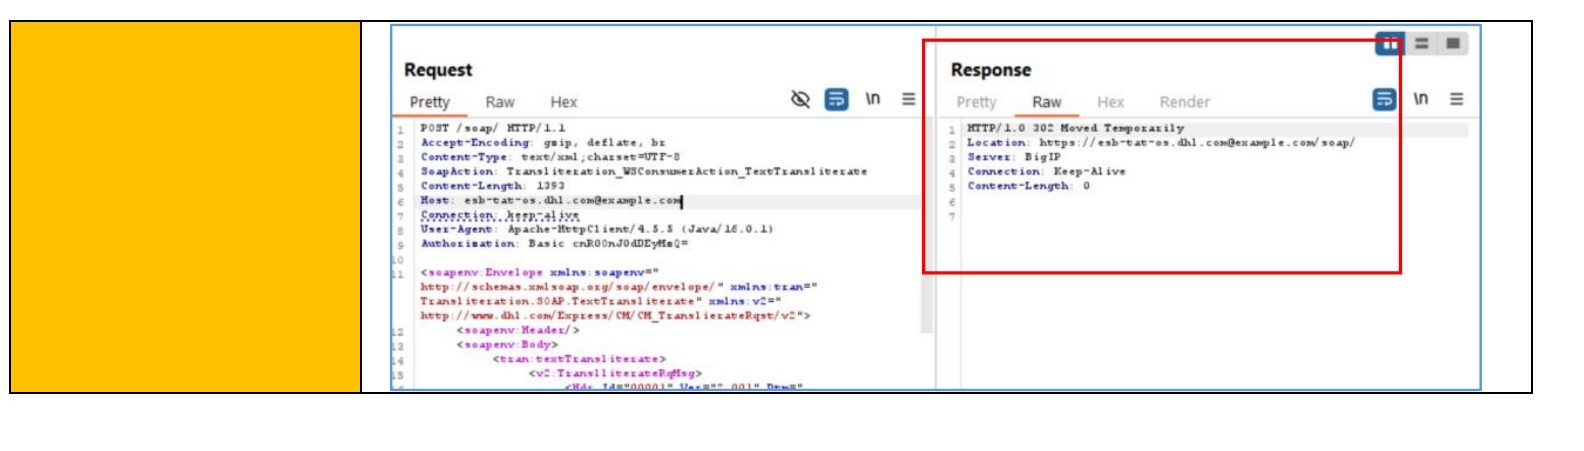Switch to top-bottom stacked layout icon
Screen dimensions: 1584x451
pos(1421,44)
